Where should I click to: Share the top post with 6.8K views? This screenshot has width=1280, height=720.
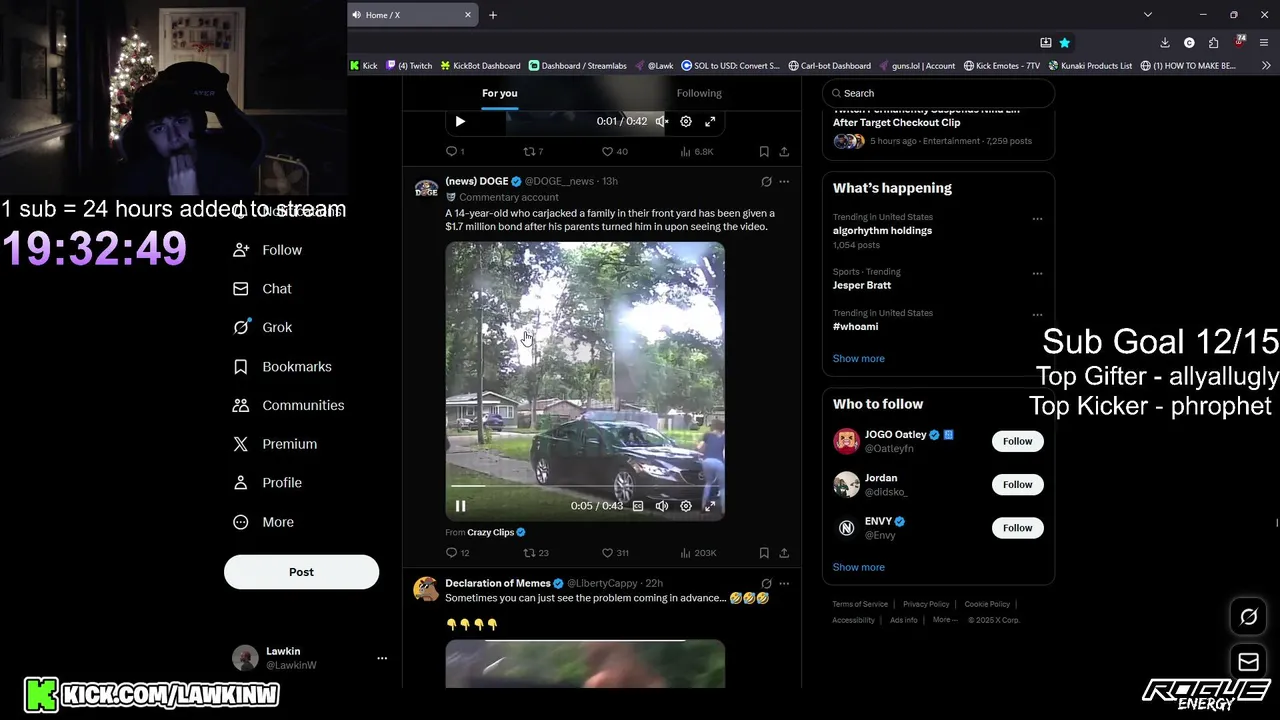[784, 152]
